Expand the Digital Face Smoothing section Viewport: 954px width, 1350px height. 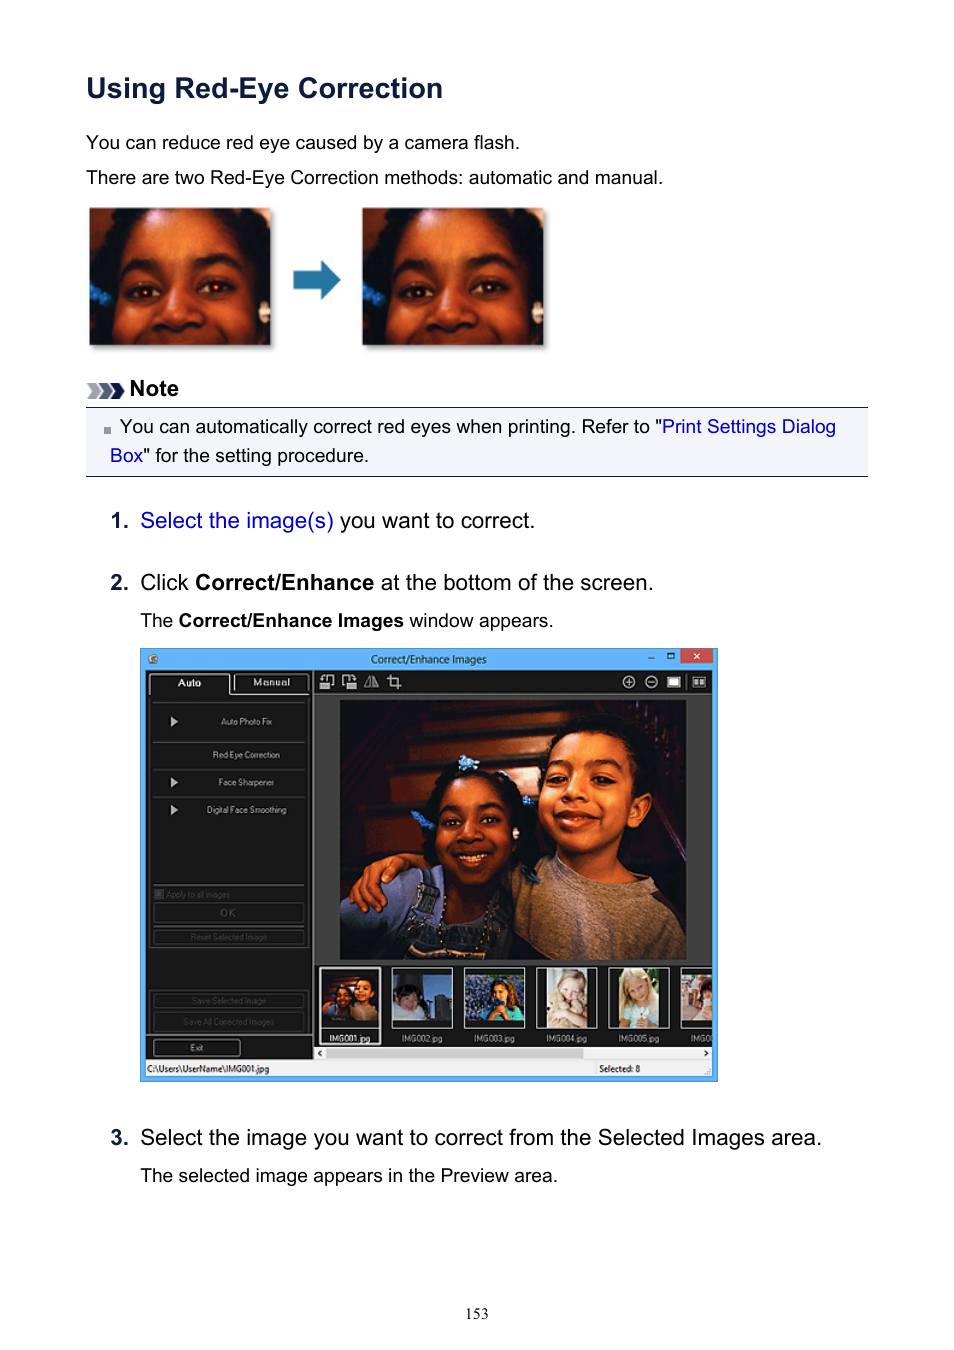pyautogui.click(x=174, y=810)
